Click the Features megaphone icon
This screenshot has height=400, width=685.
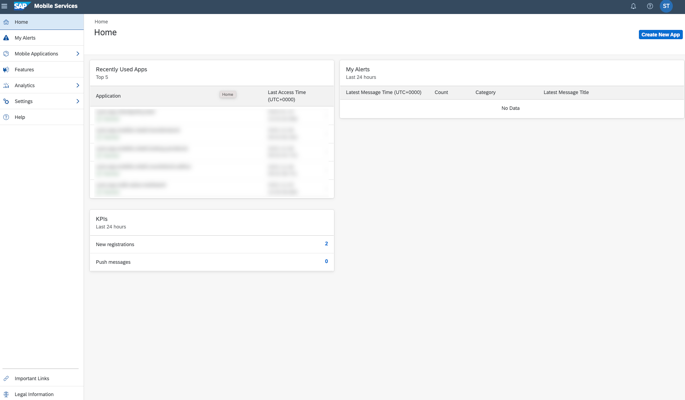click(x=6, y=69)
